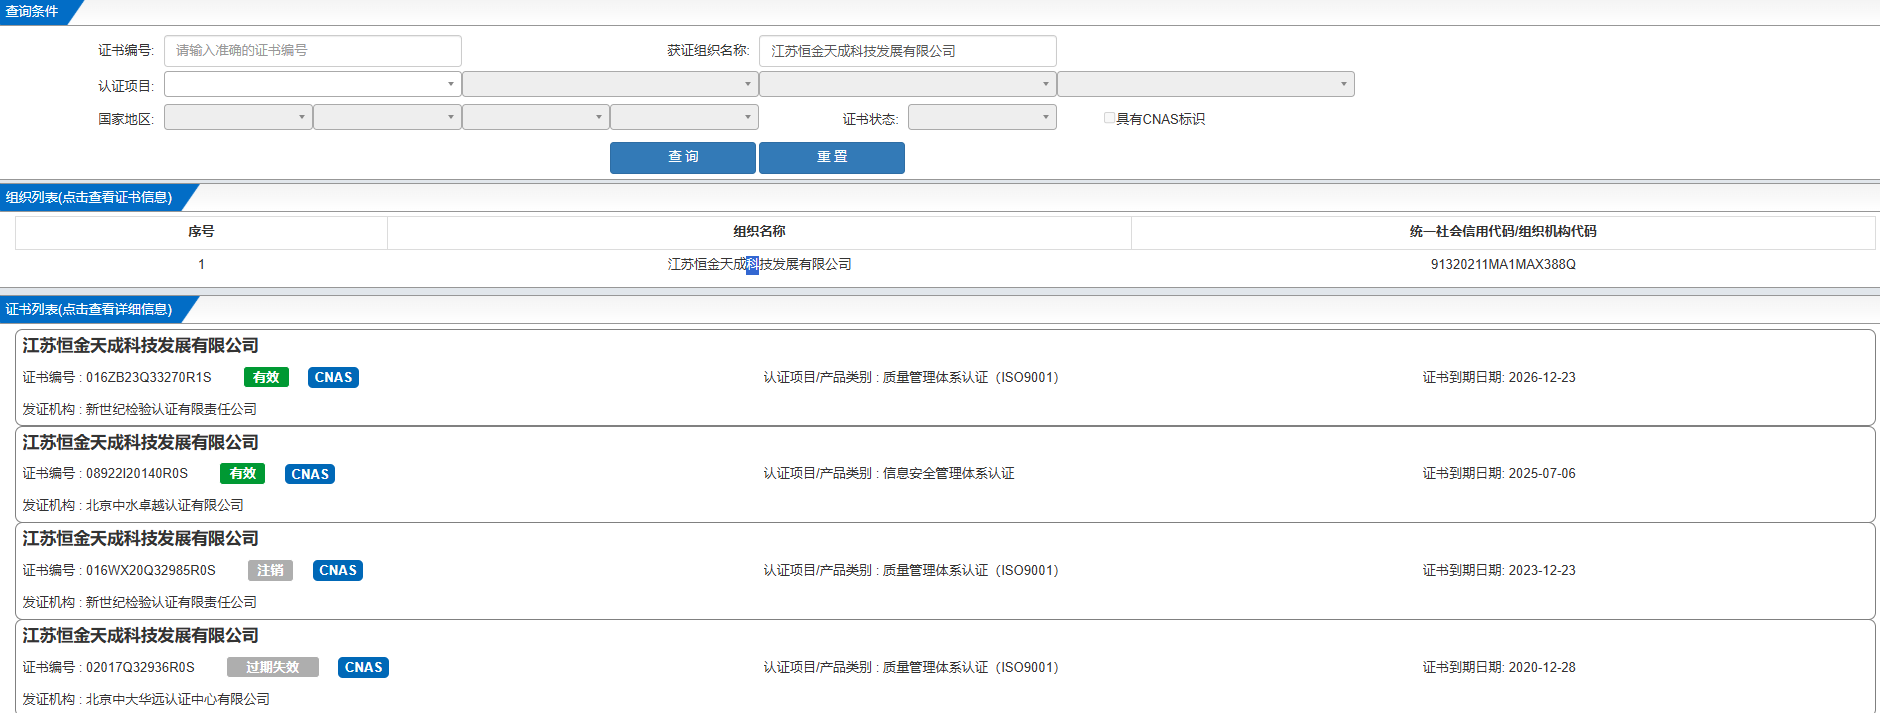Open the second 国家地区 dropdown
The image size is (1880, 713).
pos(387,117)
